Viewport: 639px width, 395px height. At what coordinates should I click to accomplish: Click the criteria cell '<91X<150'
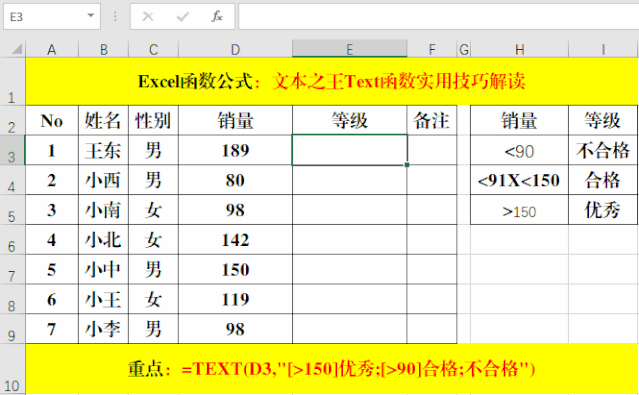coord(520,180)
